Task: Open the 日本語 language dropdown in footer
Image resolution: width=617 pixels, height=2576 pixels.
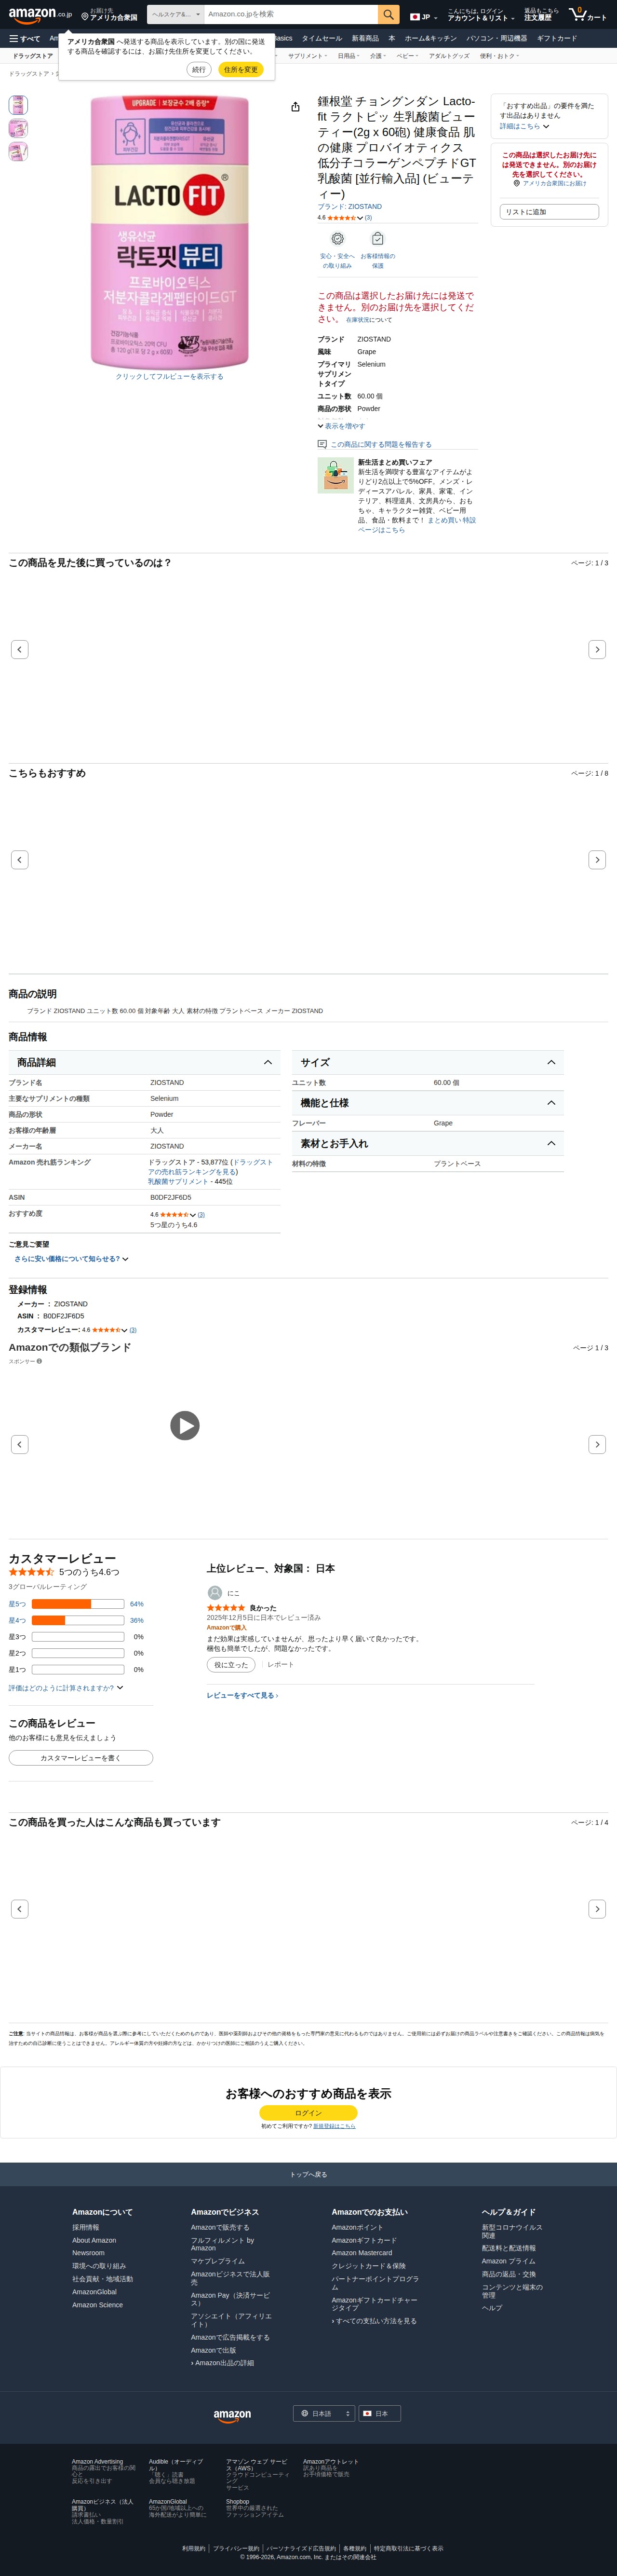Action: pyautogui.click(x=323, y=2414)
